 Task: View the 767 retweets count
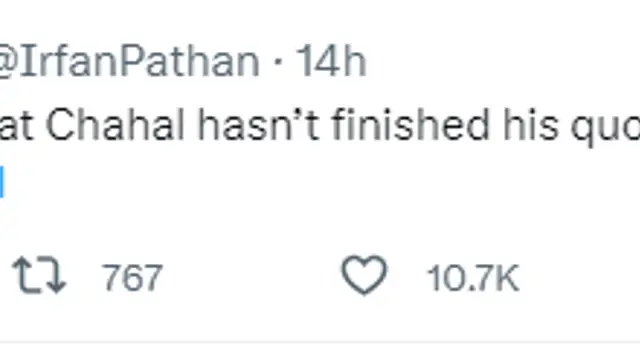click(133, 278)
